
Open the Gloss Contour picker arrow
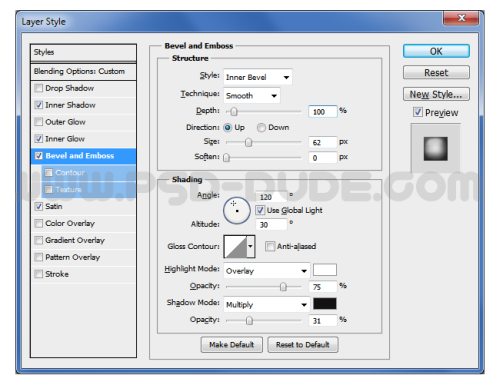tap(251, 247)
